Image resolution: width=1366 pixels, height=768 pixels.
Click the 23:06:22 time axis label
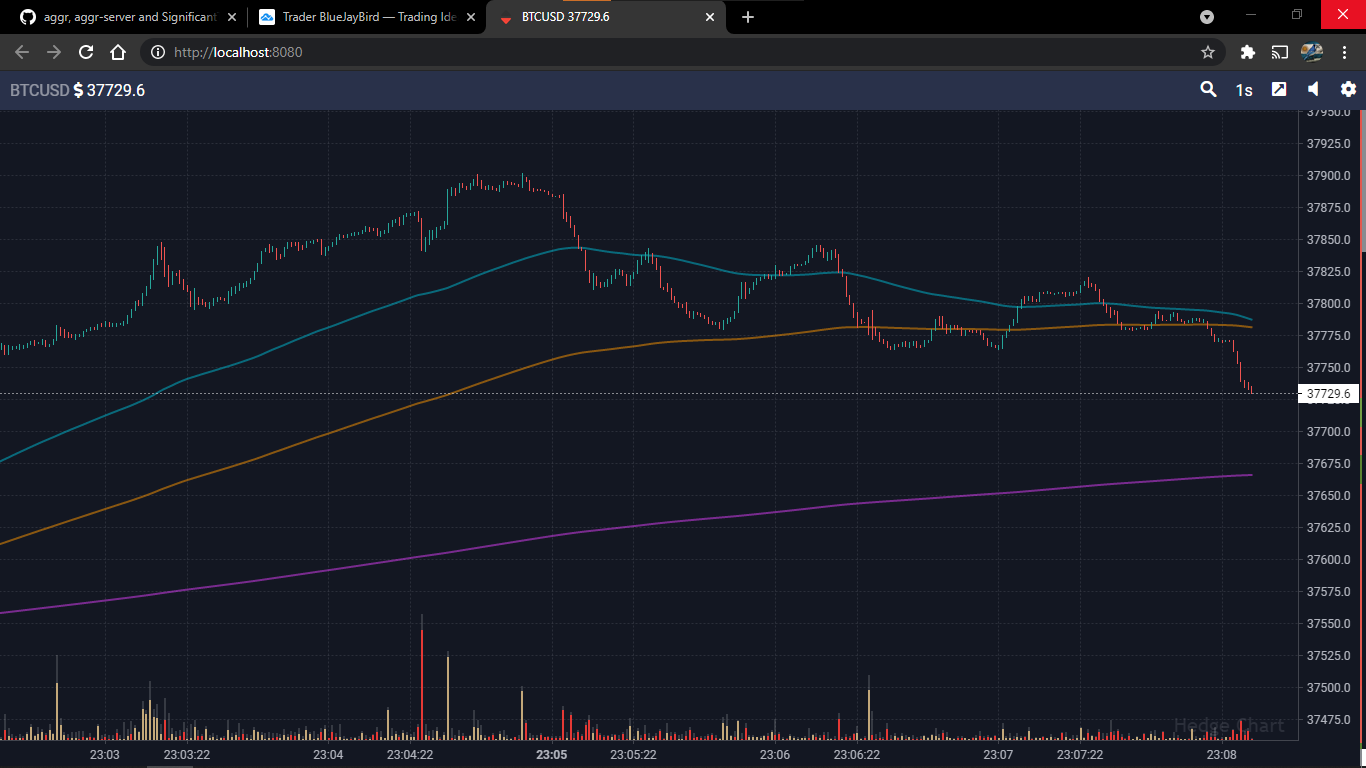tap(856, 754)
